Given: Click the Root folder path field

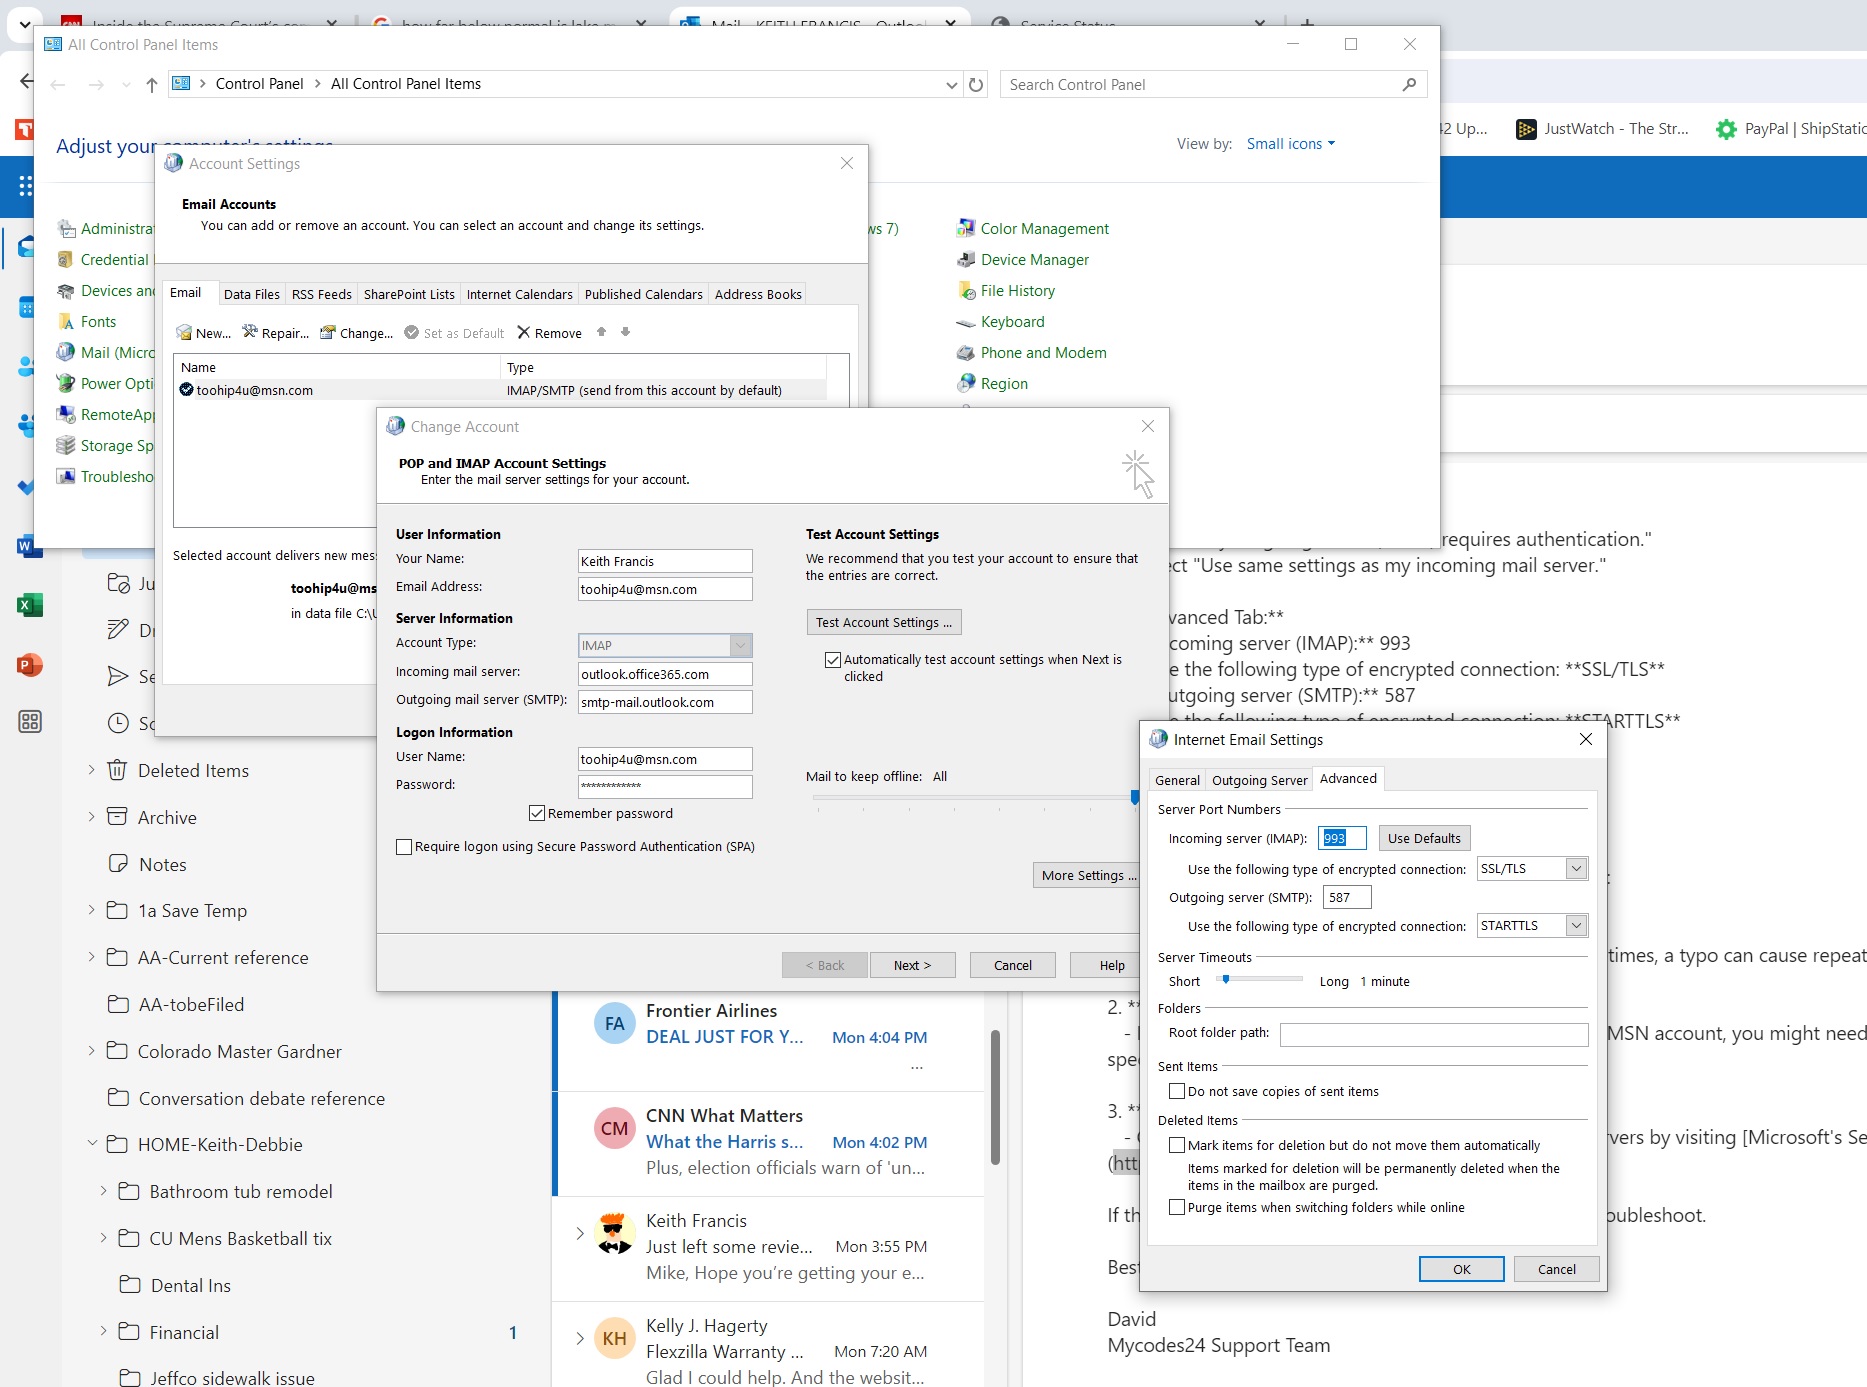Looking at the screenshot, I should tap(1434, 1035).
